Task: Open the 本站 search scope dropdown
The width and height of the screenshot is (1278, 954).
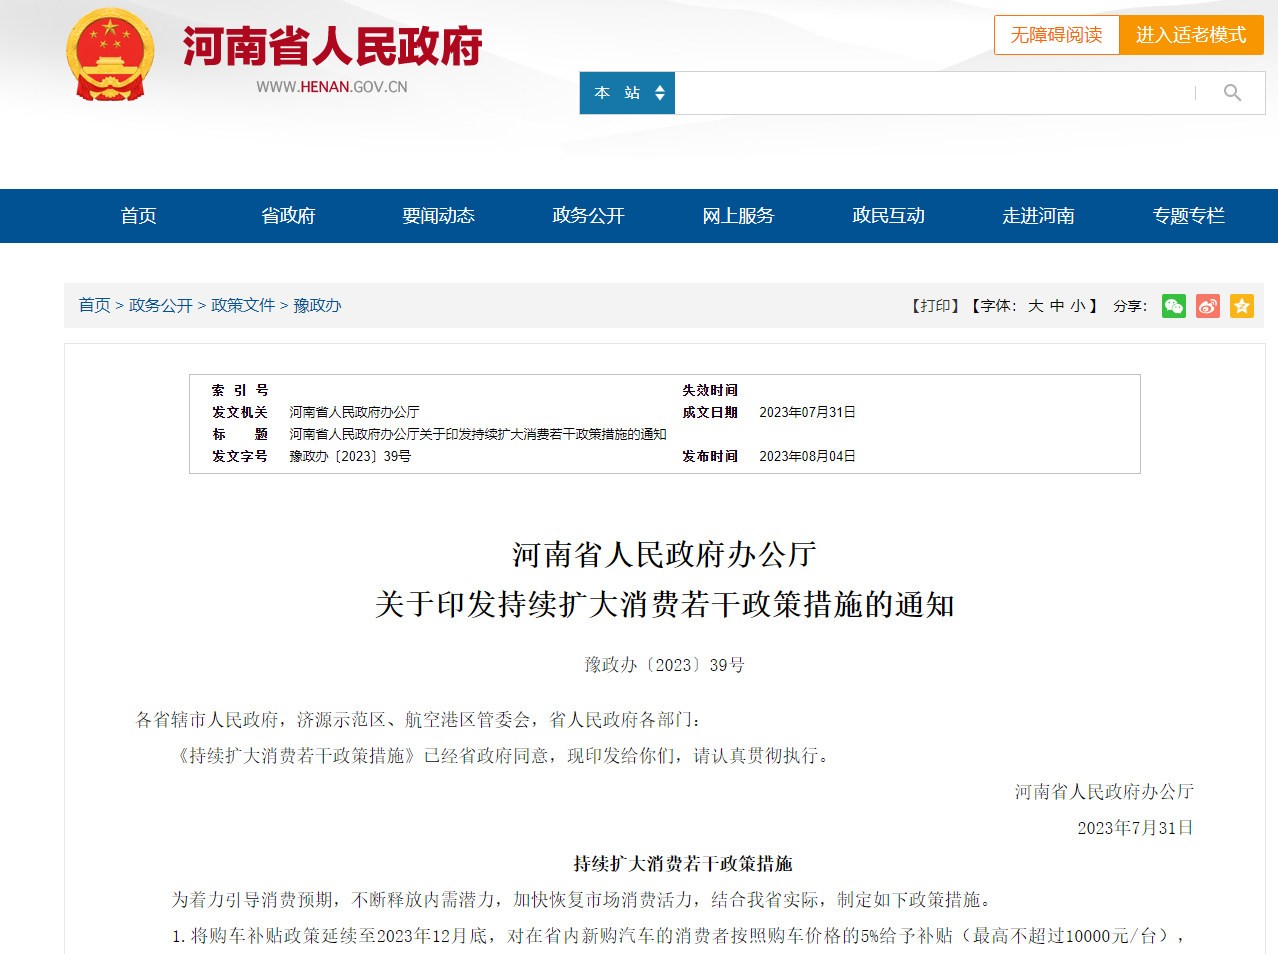Action: click(628, 93)
